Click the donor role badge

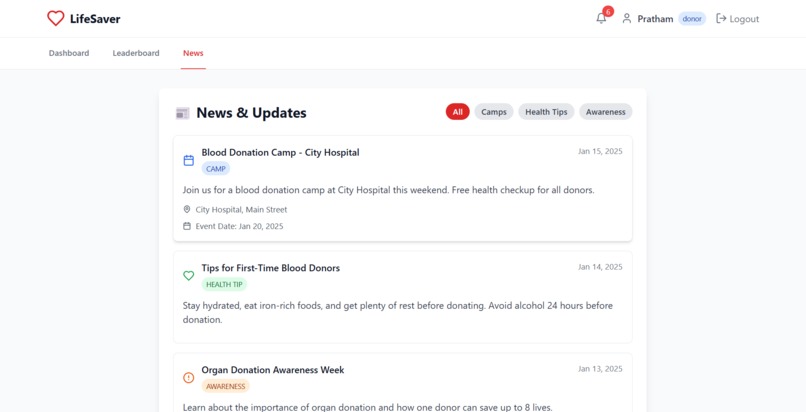(692, 19)
